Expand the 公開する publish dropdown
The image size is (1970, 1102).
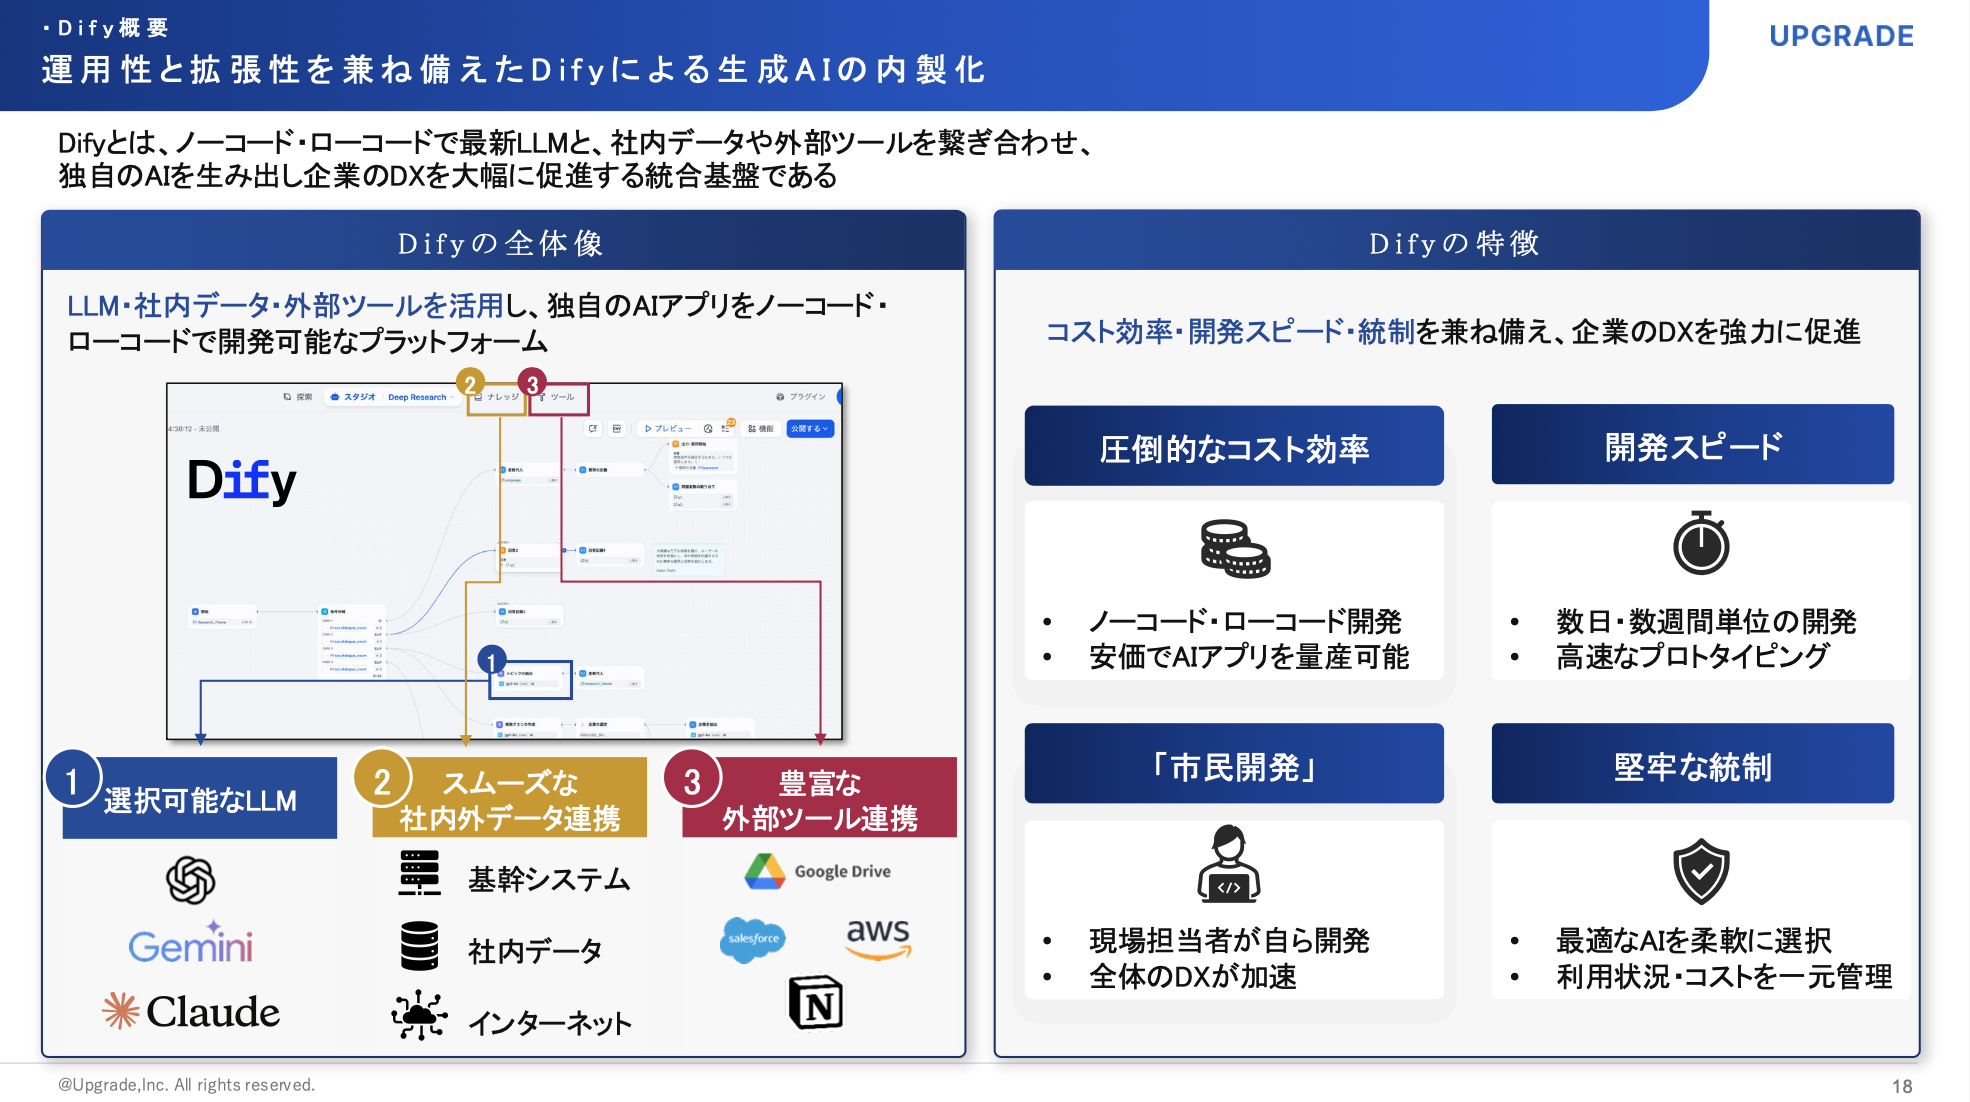tap(810, 428)
